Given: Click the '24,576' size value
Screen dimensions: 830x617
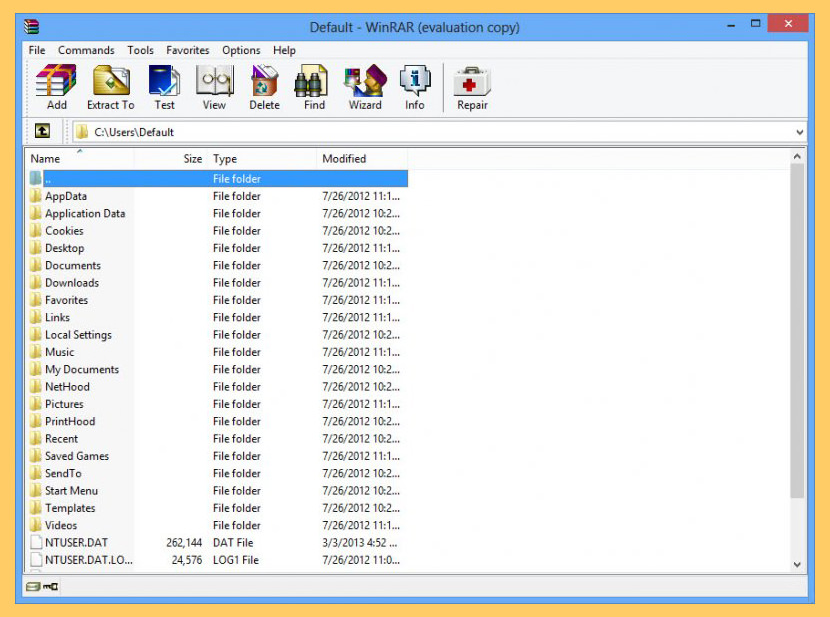Looking at the screenshot, I should [x=187, y=560].
